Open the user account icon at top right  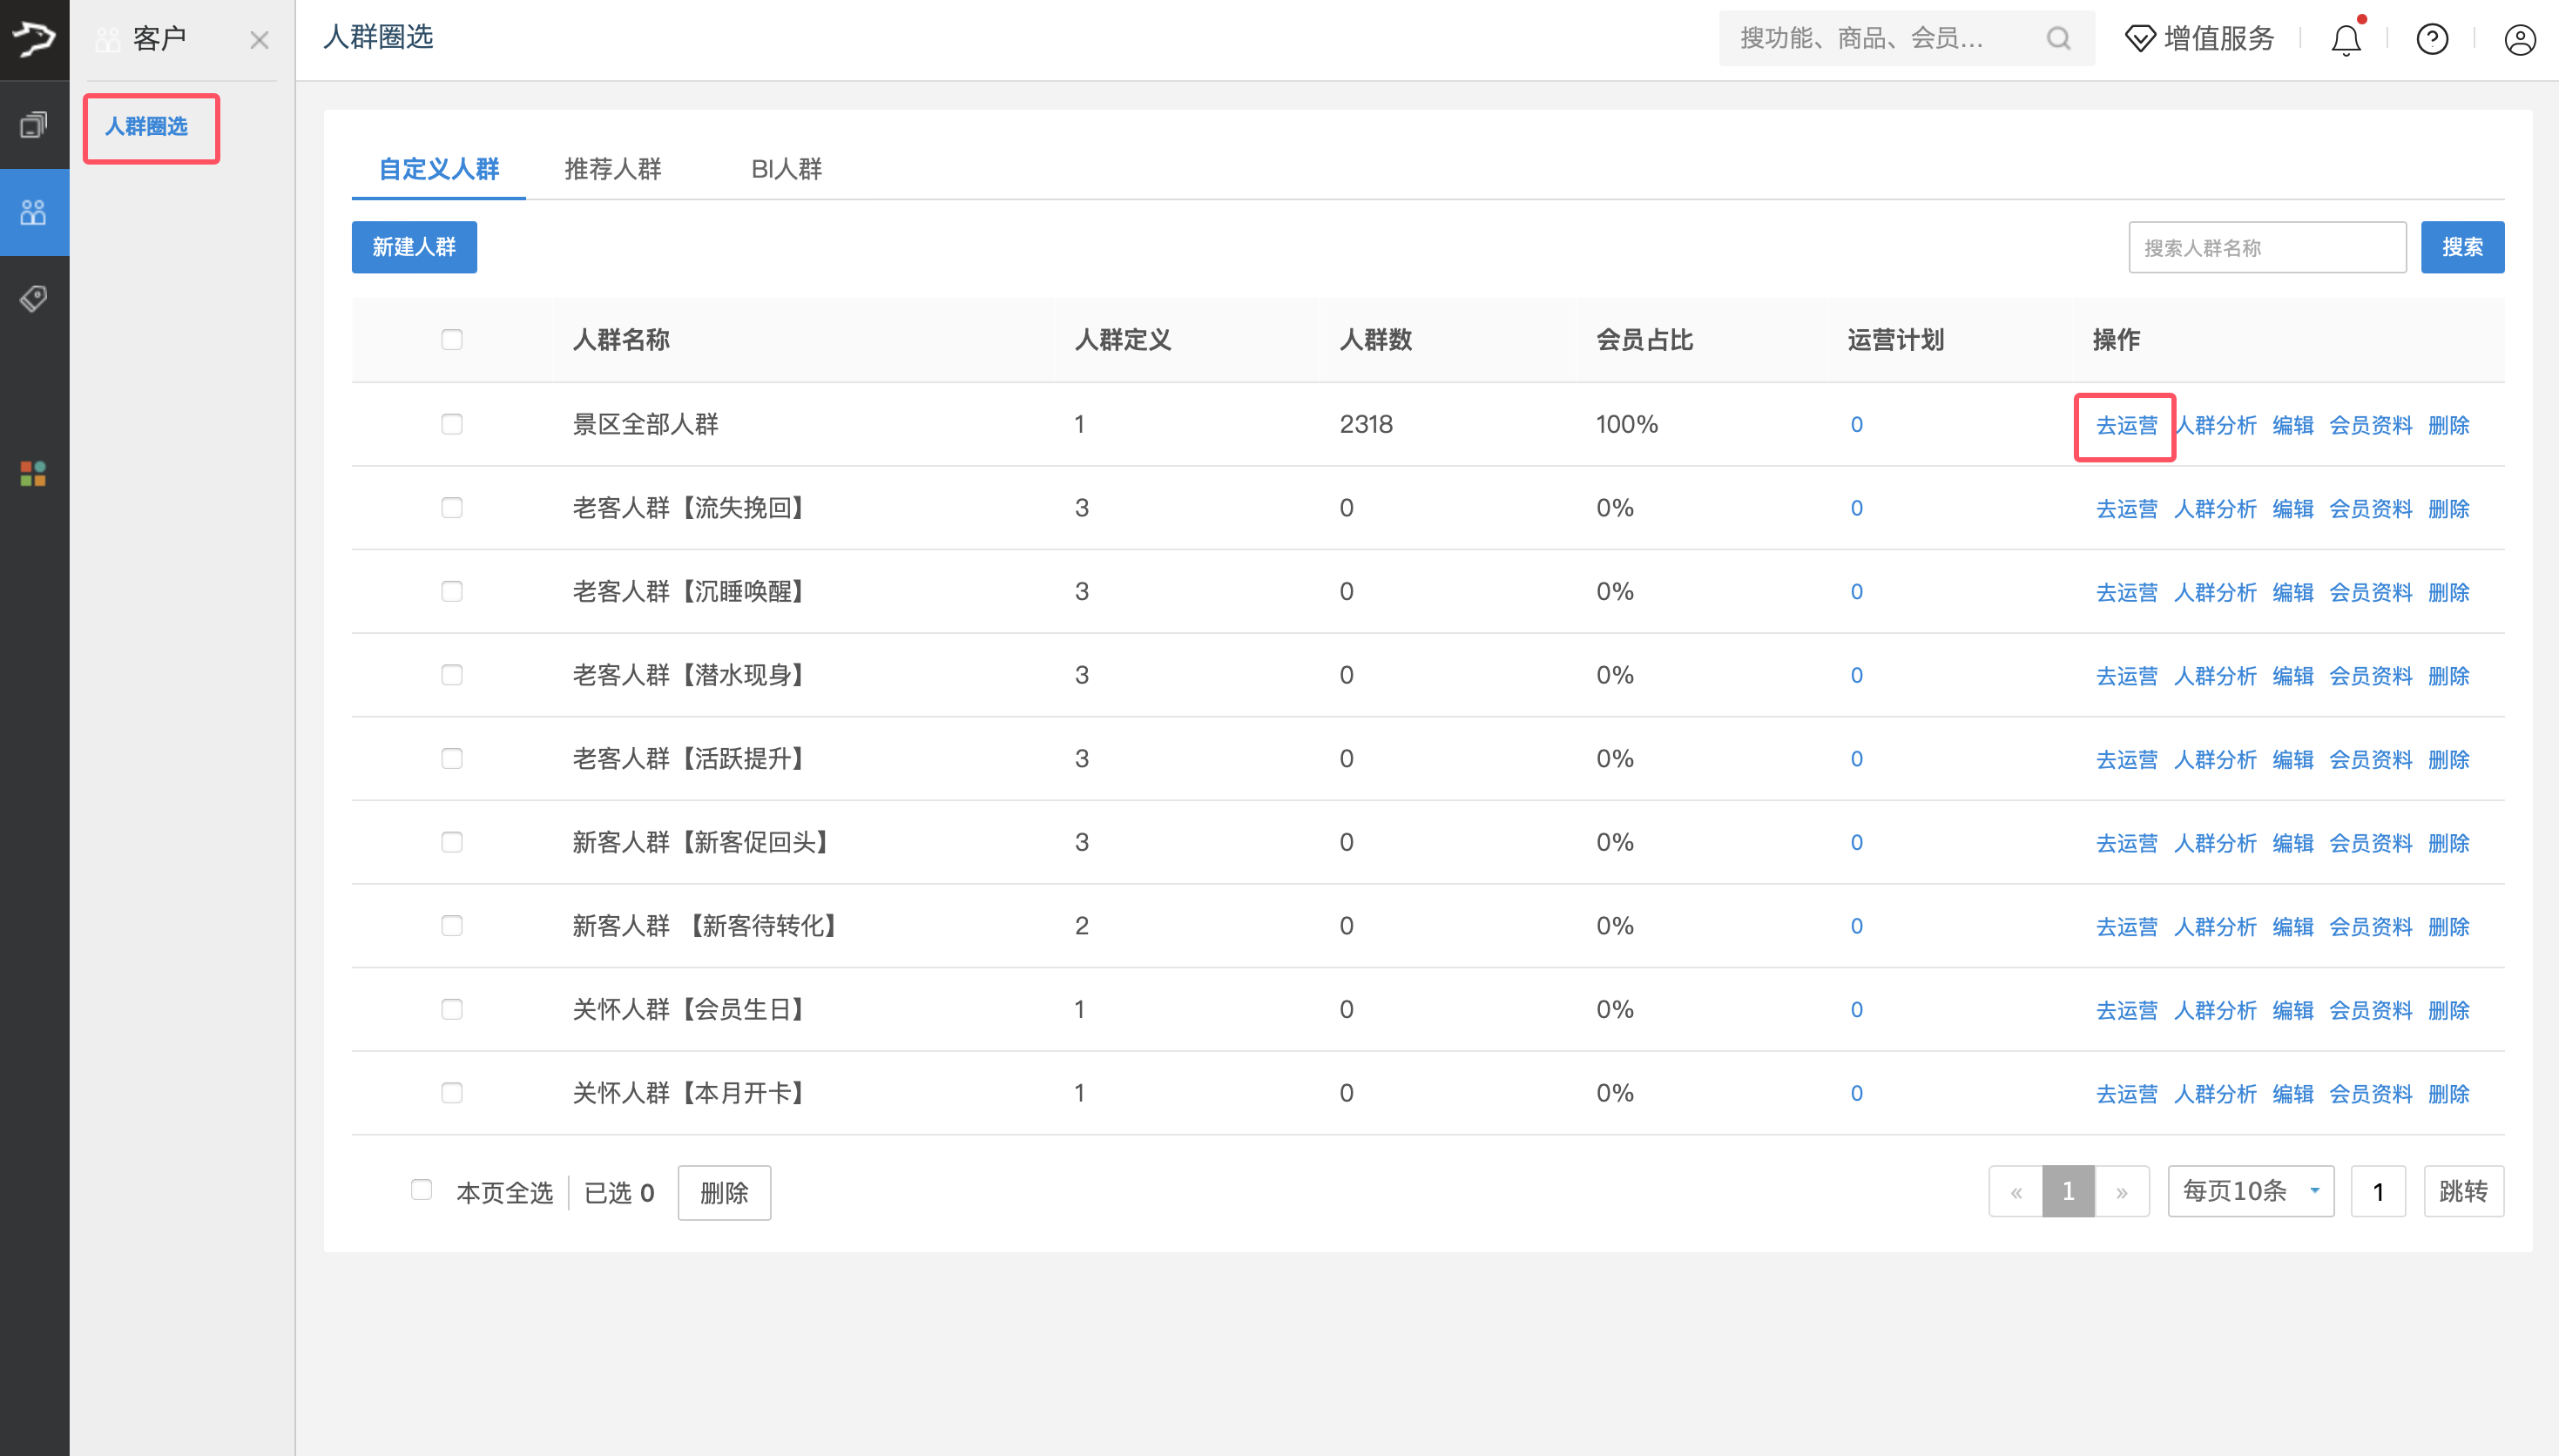tap(2519, 40)
